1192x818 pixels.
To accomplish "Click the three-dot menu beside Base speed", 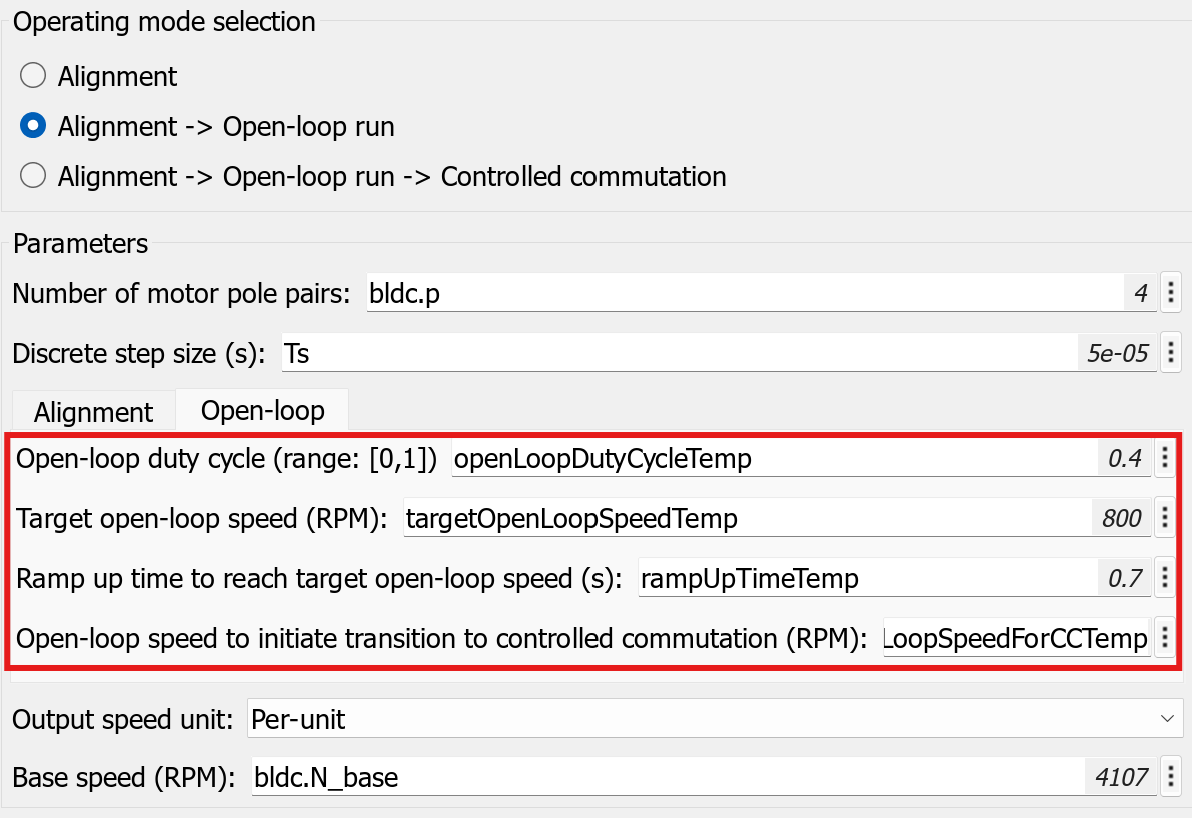I will tap(1170, 777).
